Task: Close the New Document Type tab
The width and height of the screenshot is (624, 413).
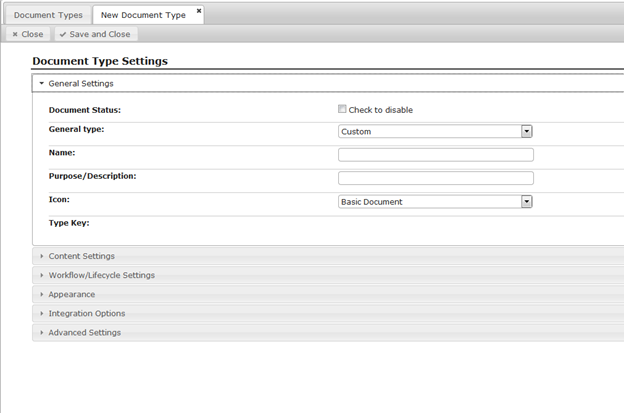Action: coord(199,11)
